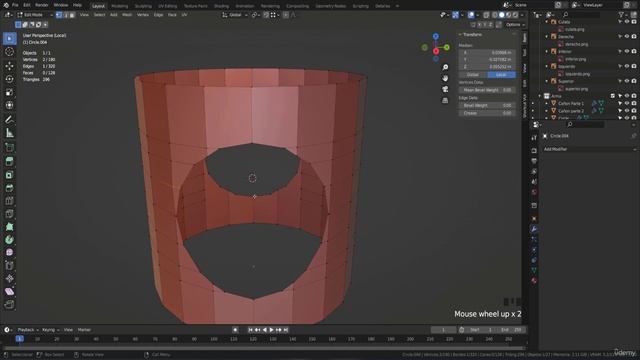Open the Options dropdown
The image size is (640, 360).
click(x=515, y=25)
